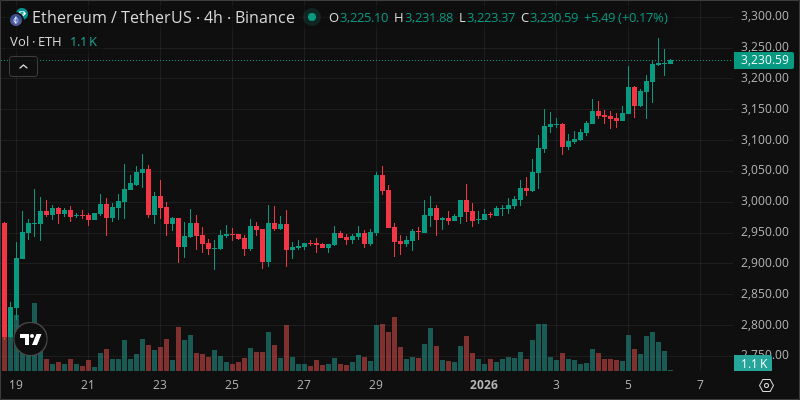Image resolution: width=800 pixels, height=400 pixels.
Task: Click the date label 23 on time axis
Action: (160, 384)
